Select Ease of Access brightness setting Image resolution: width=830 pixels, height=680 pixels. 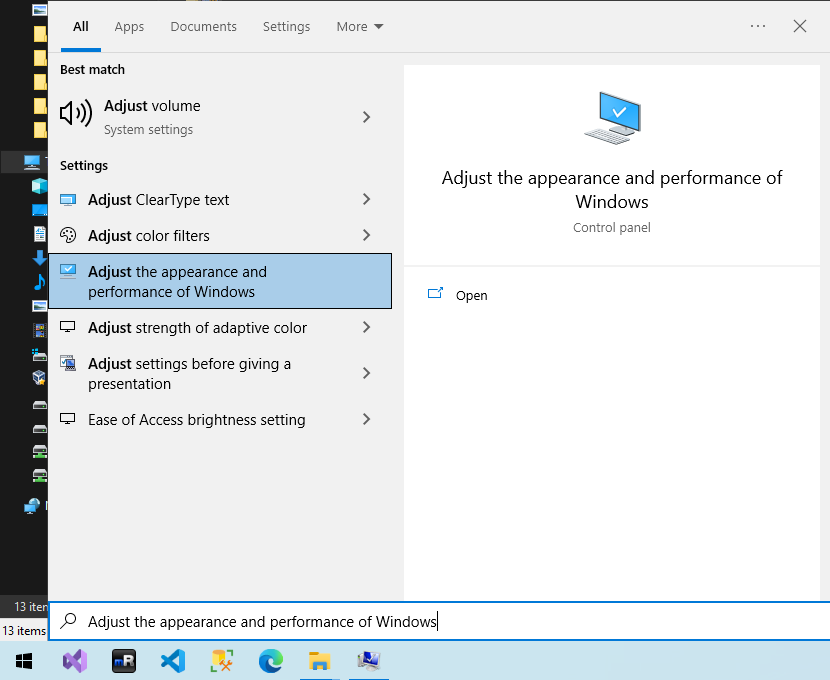(x=196, y=420)
